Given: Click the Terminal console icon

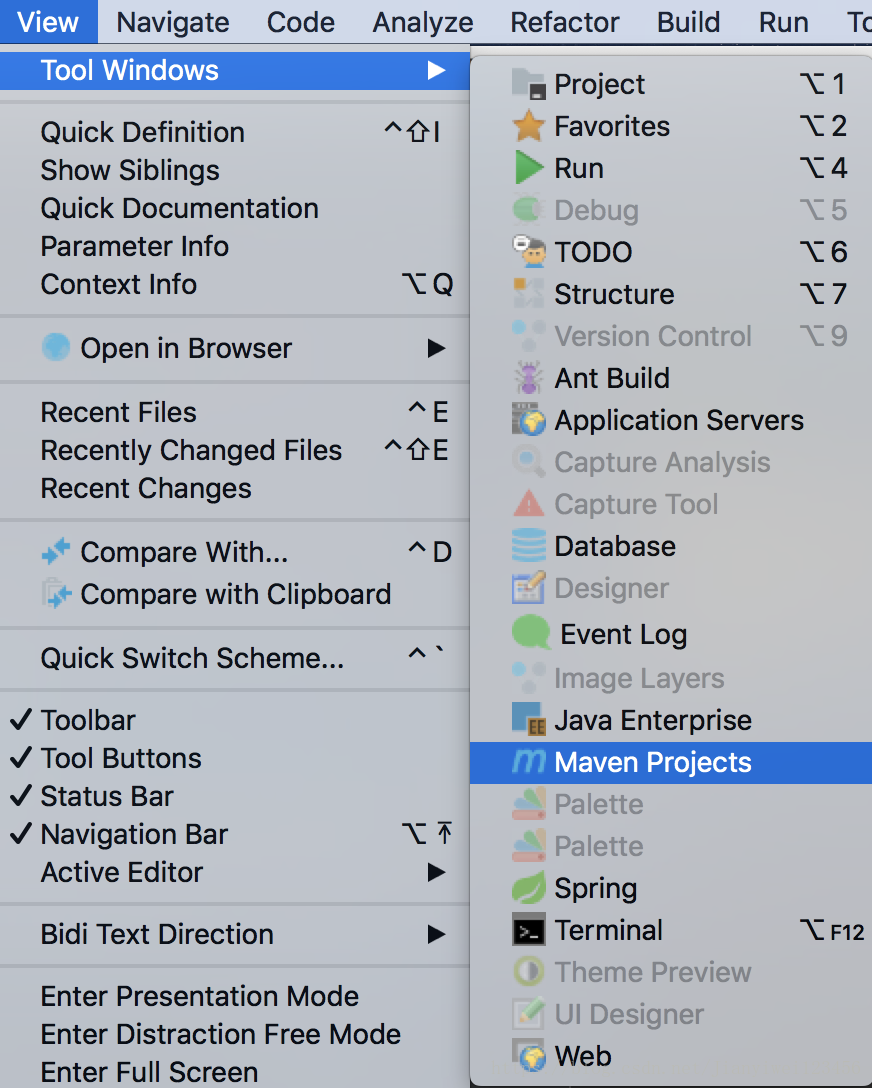Looking at the screenshot, I should (529, 930).
